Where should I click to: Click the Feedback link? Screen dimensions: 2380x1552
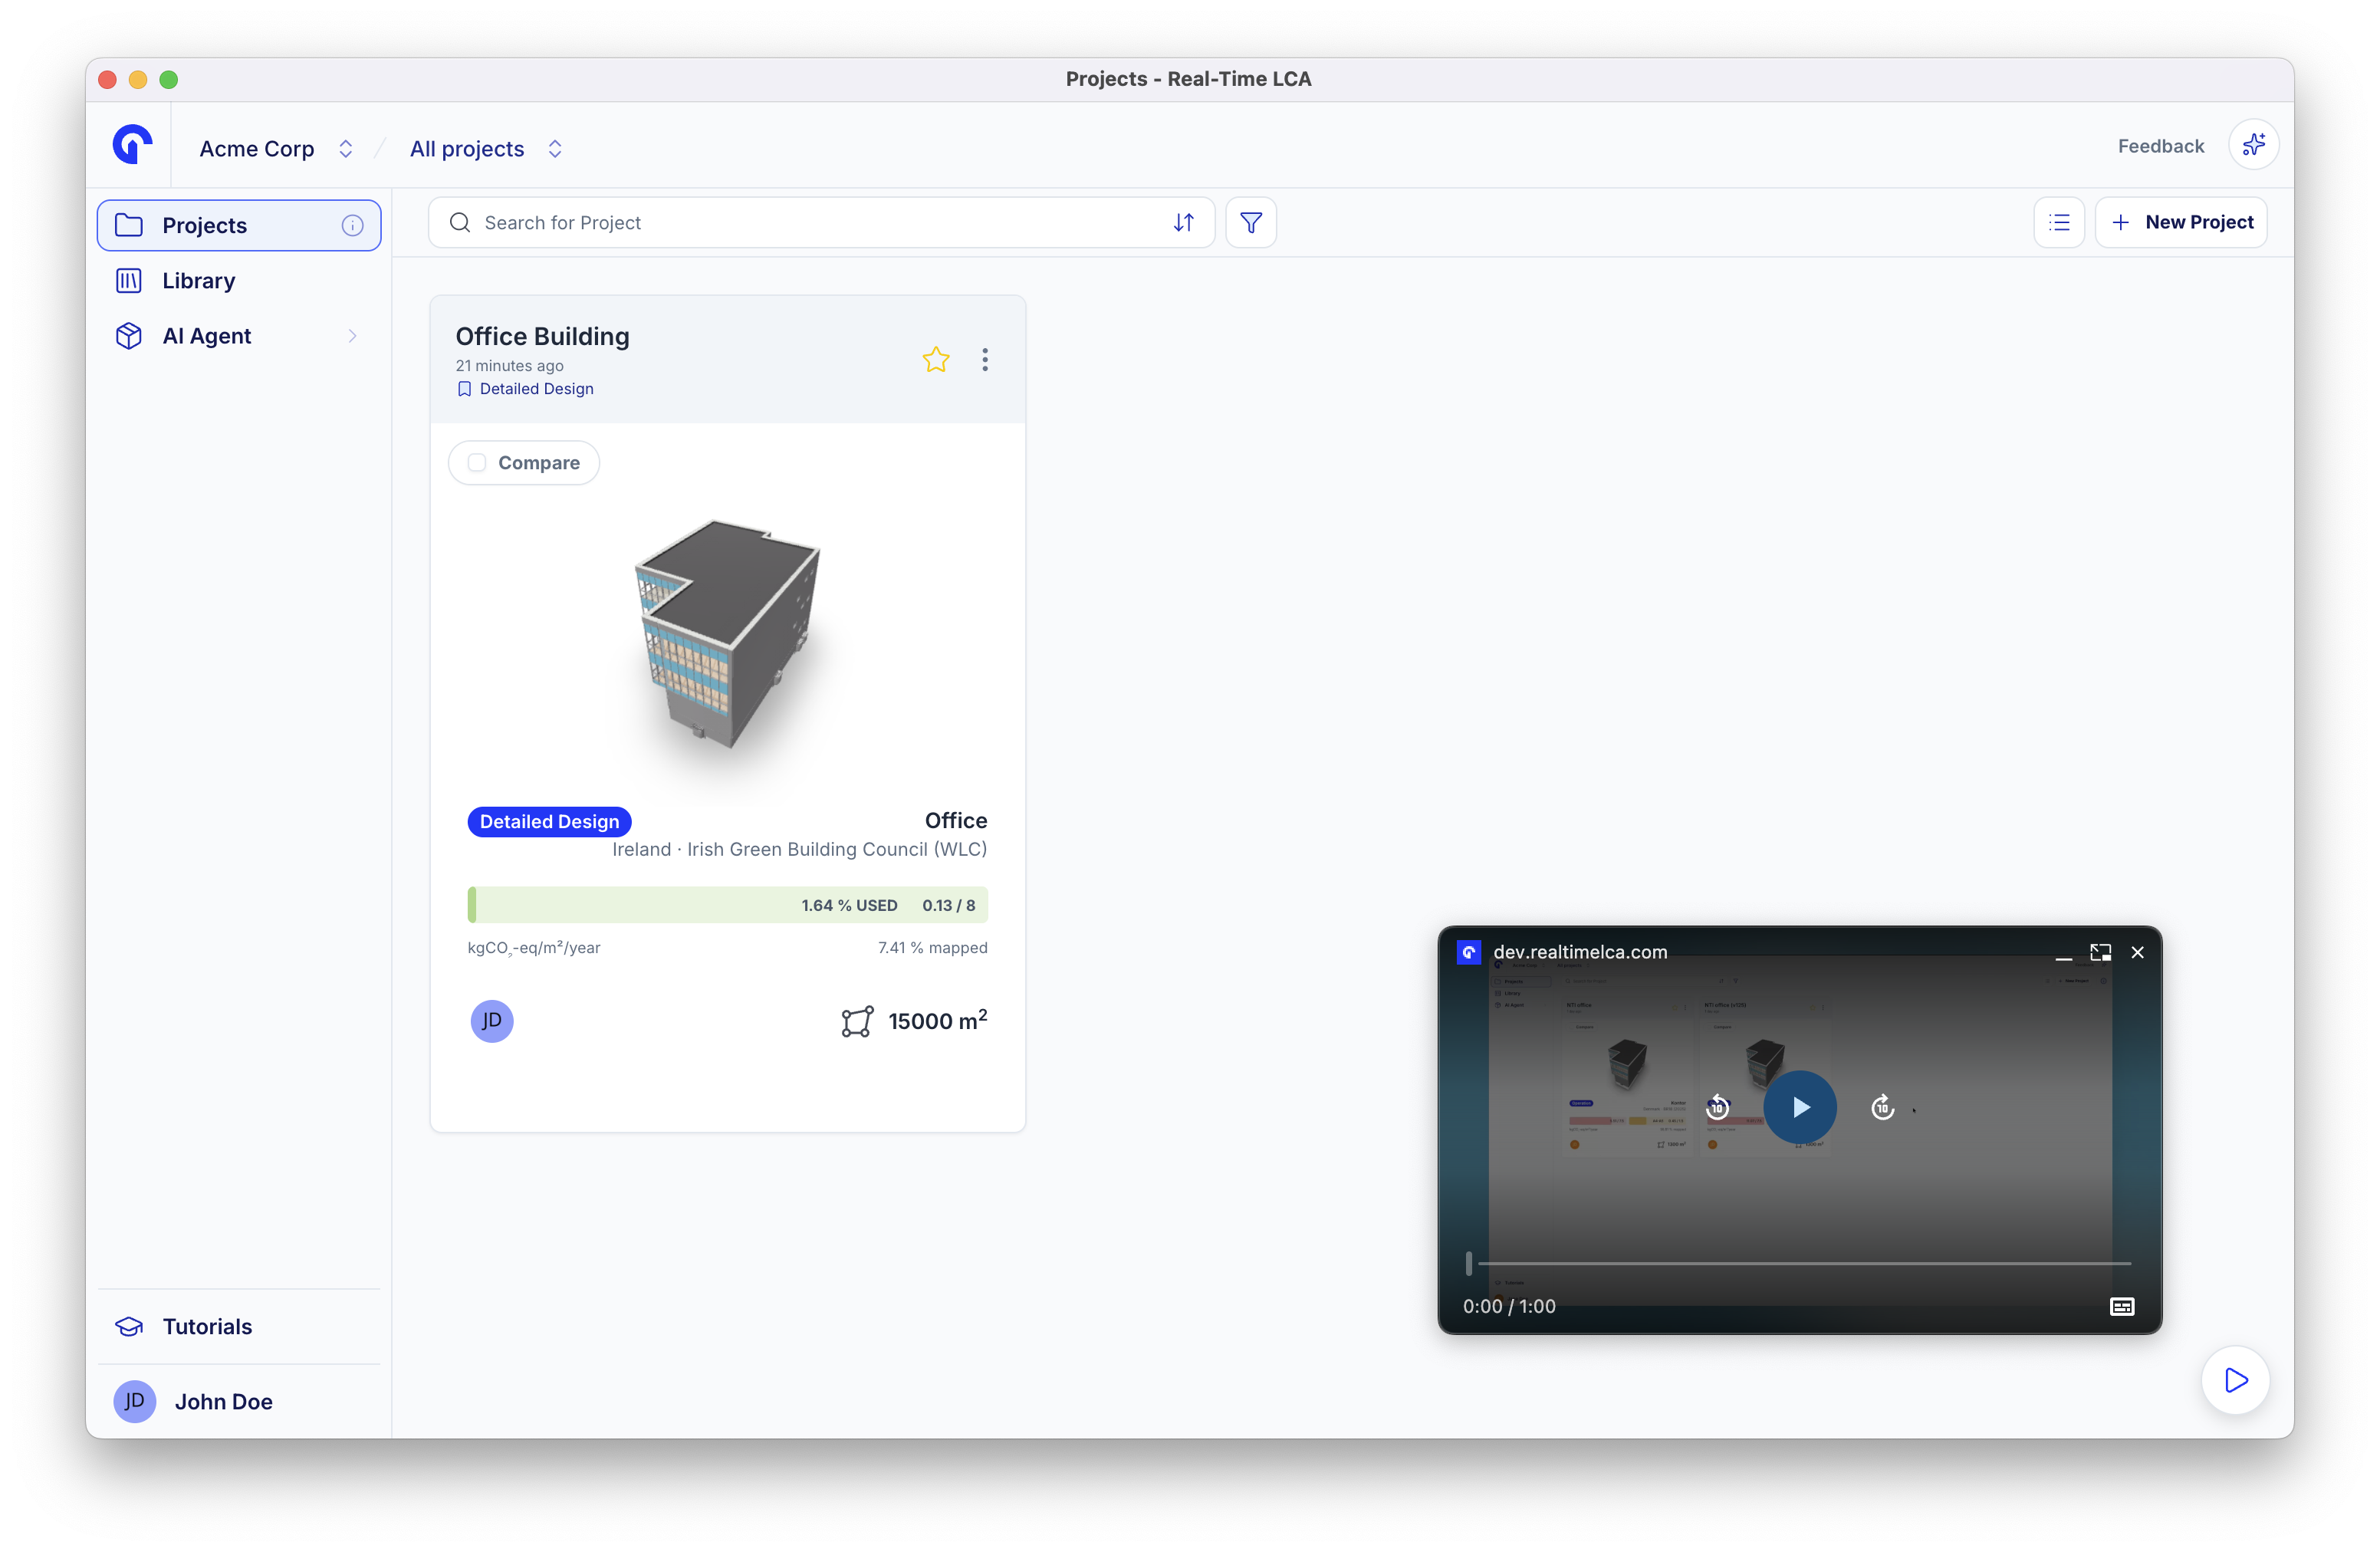tap(2160, 146)
